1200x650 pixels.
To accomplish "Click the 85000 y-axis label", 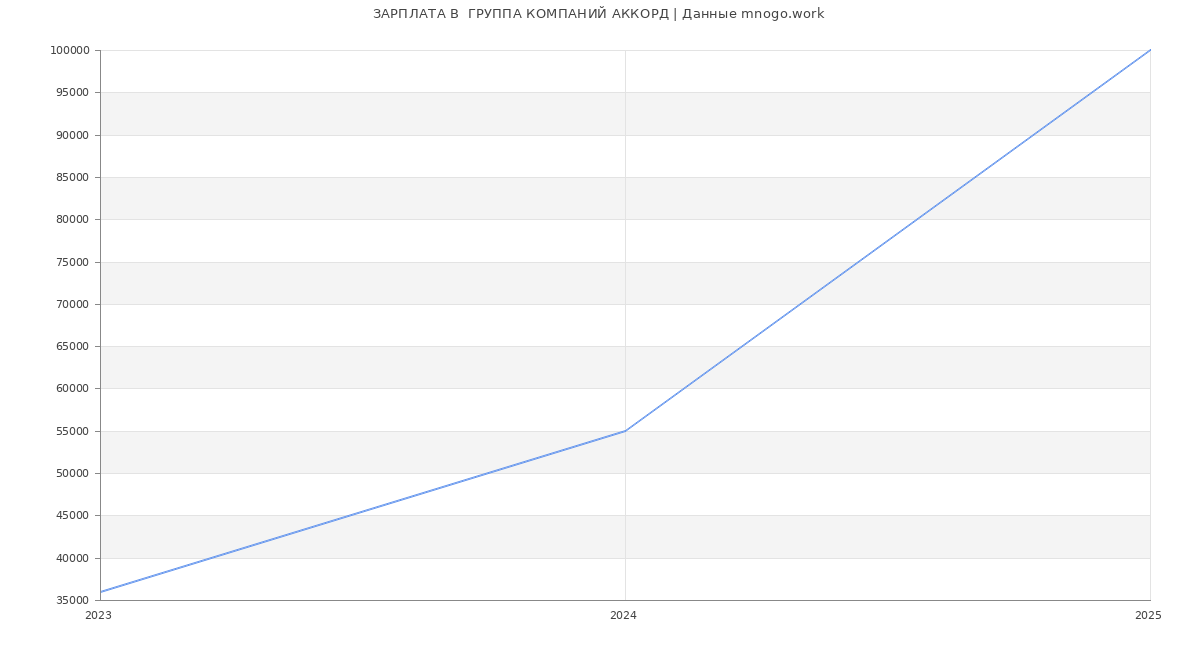I will pos(72,178).
